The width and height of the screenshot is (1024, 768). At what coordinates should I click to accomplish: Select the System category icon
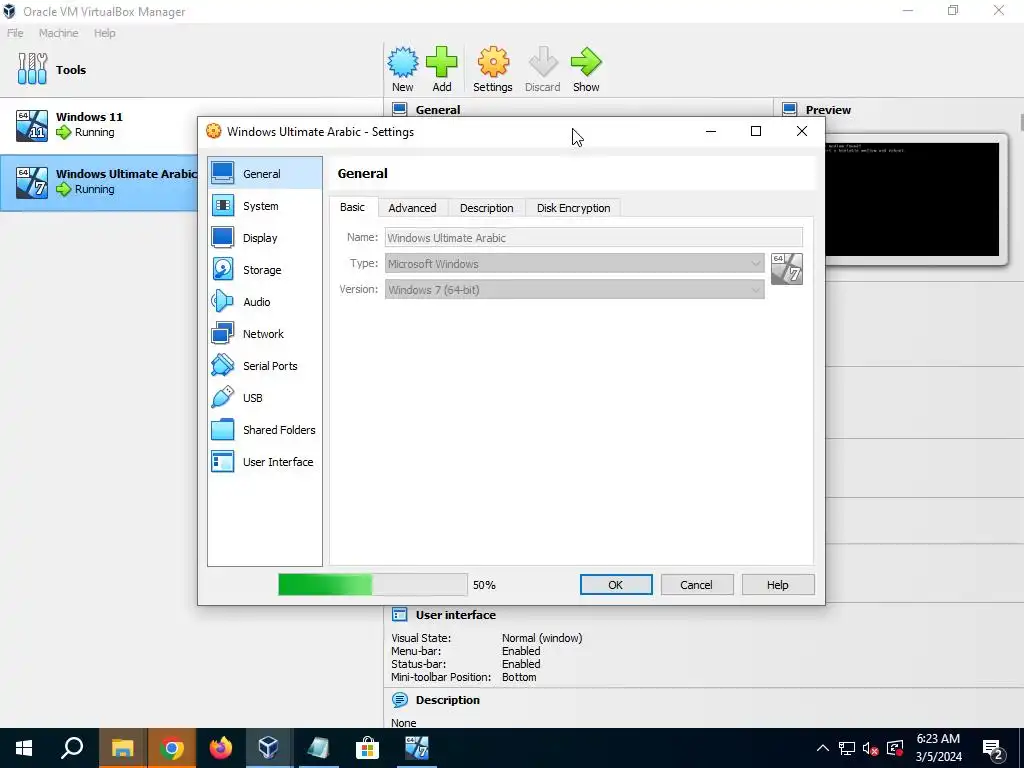(x=223, y=206)
